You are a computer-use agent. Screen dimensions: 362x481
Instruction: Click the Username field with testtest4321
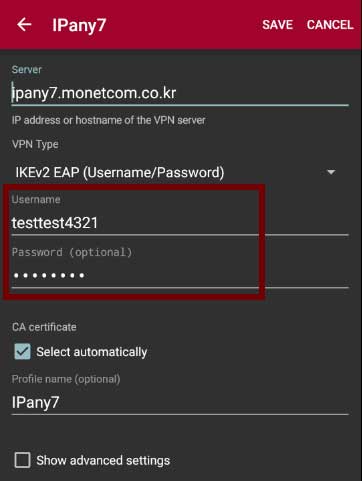180,223
